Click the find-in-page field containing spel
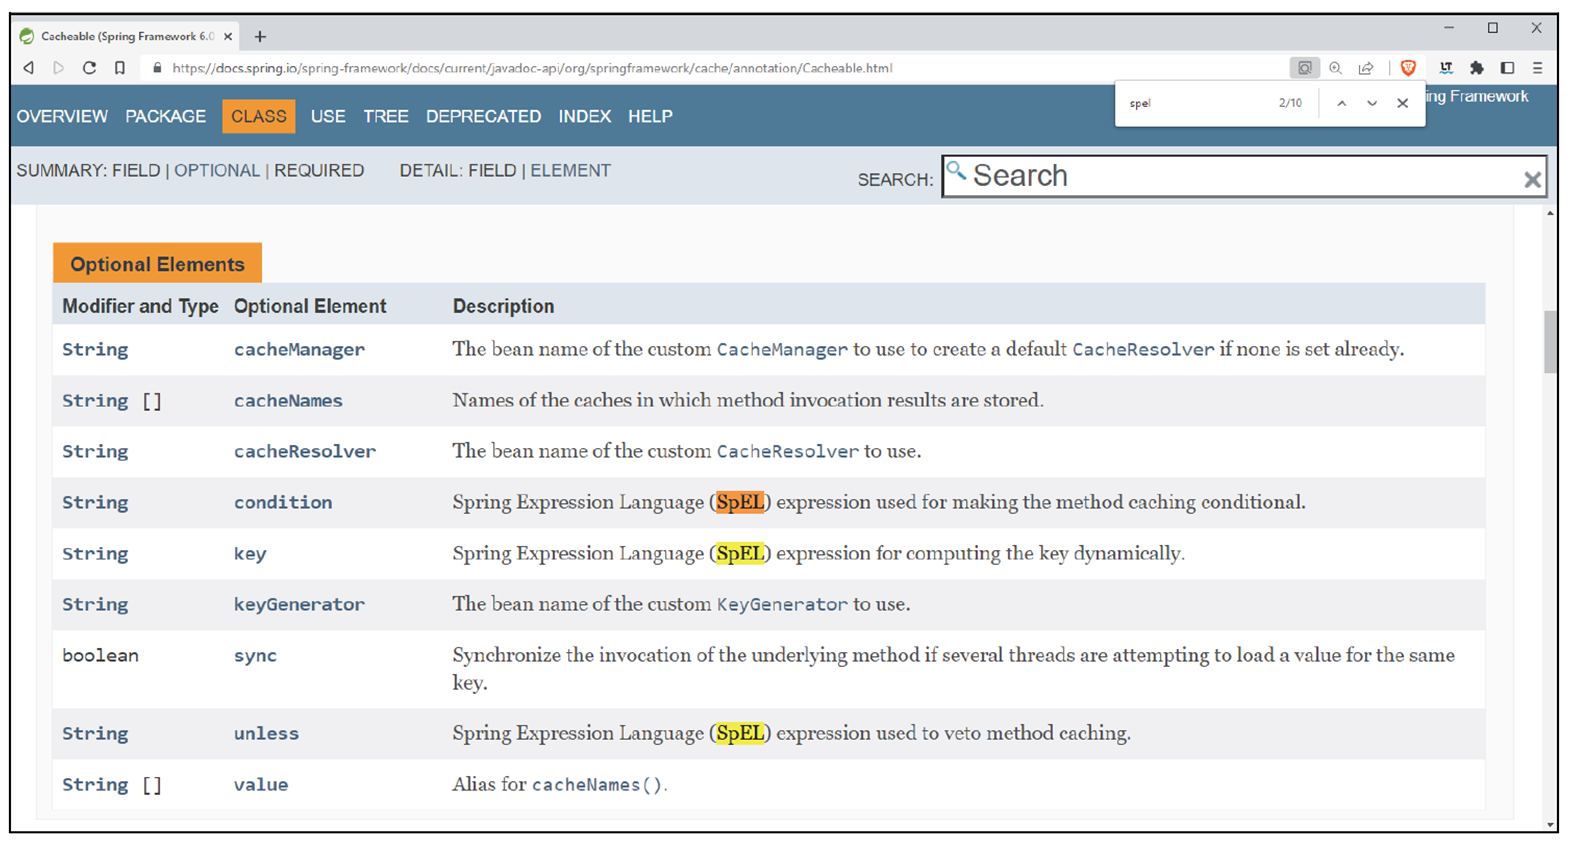Screen dimensions: 1571x845 pyautogui.click(x=1195, y=103)
